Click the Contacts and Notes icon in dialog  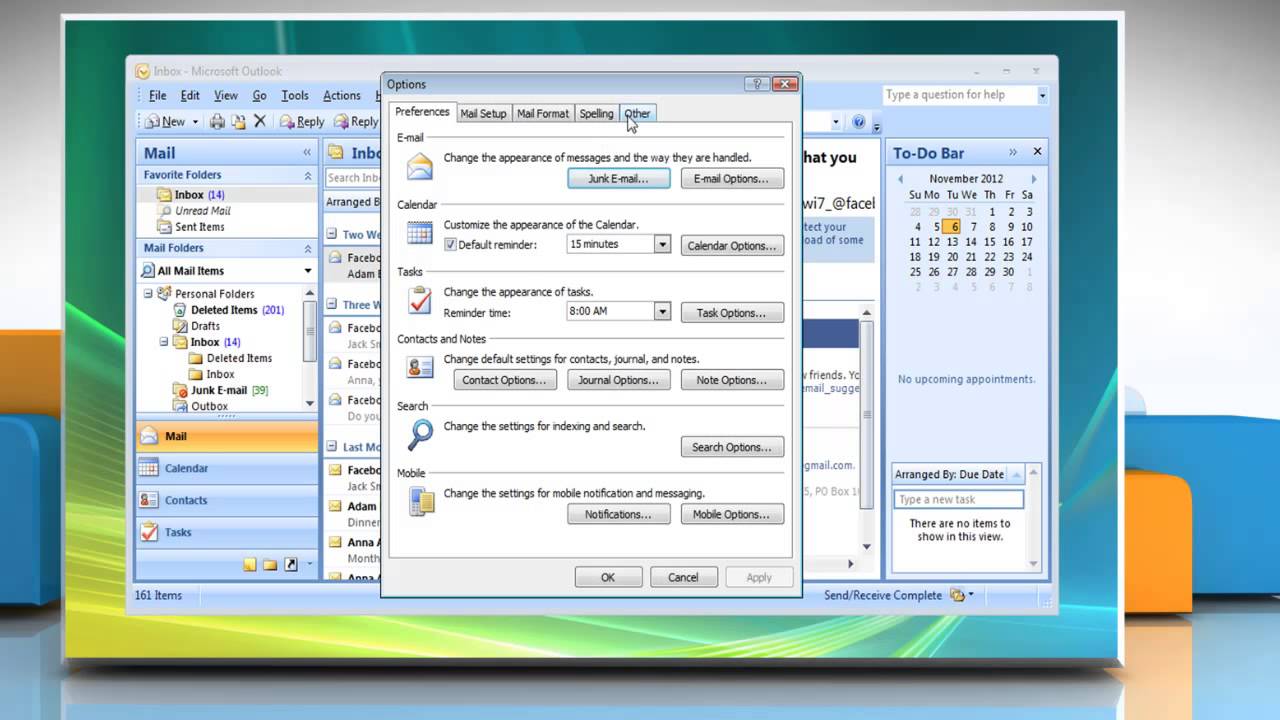click(x=420, y=367)
